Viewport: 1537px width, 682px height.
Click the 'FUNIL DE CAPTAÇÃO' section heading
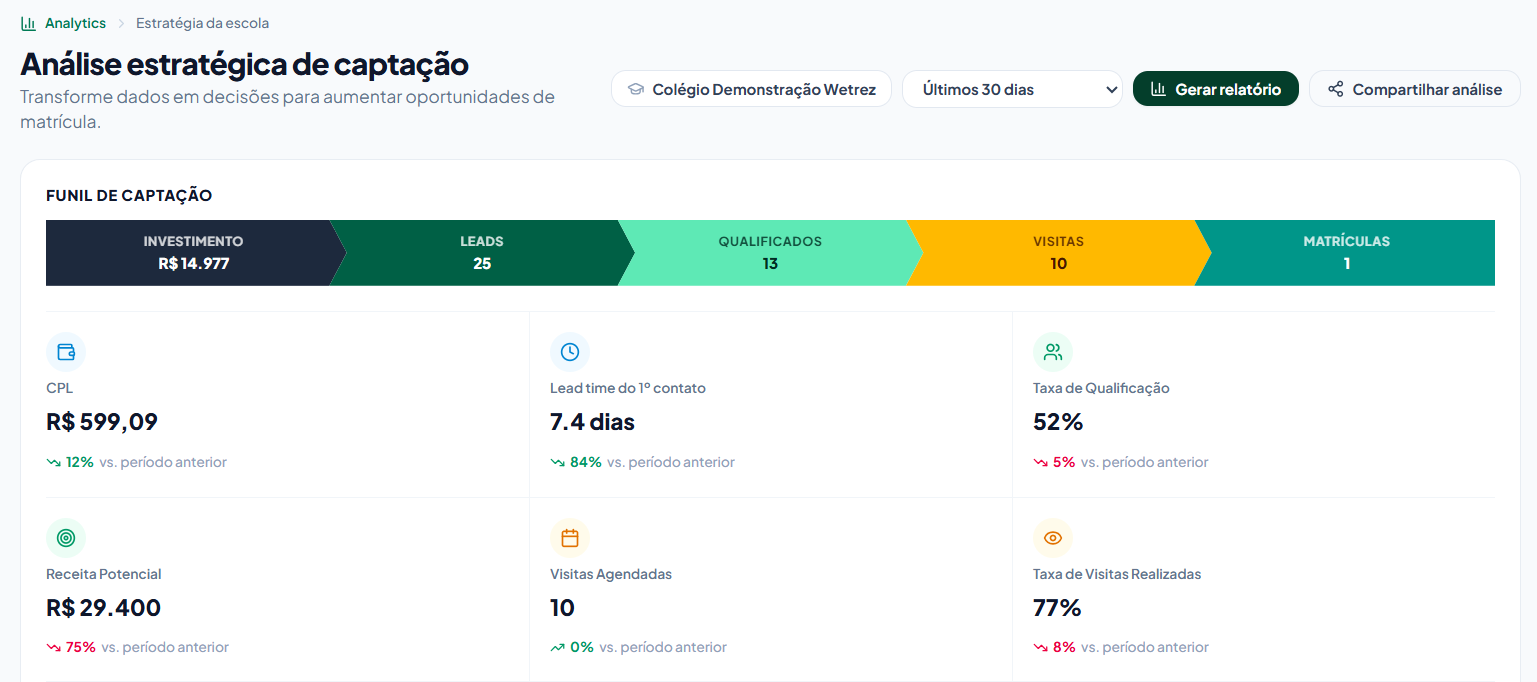[x=129, y=195]
